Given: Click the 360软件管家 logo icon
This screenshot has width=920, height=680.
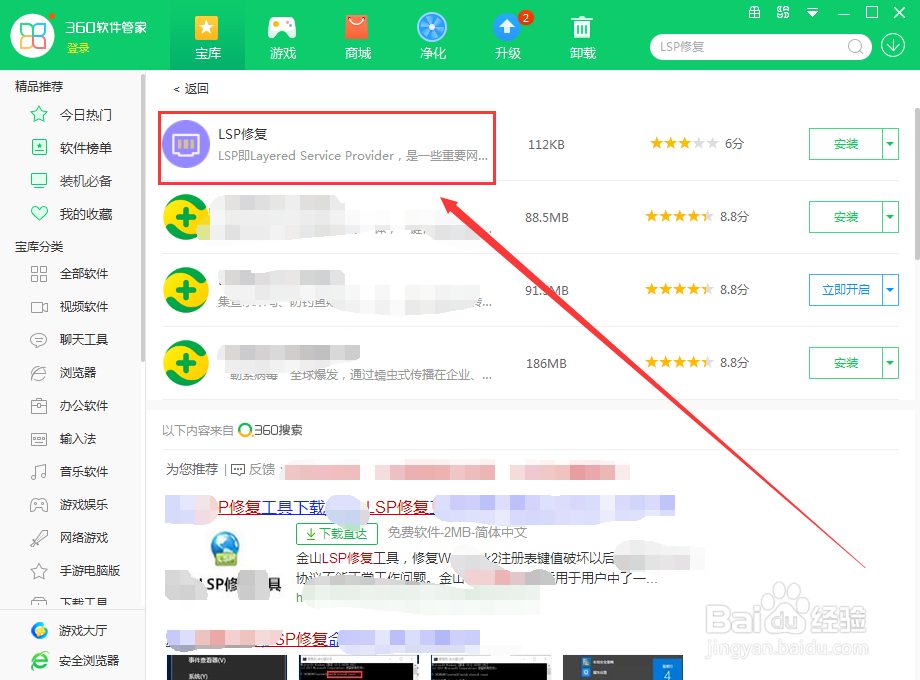Looking at the screenshot, I should pyautogui.click(x=33, y=36).
